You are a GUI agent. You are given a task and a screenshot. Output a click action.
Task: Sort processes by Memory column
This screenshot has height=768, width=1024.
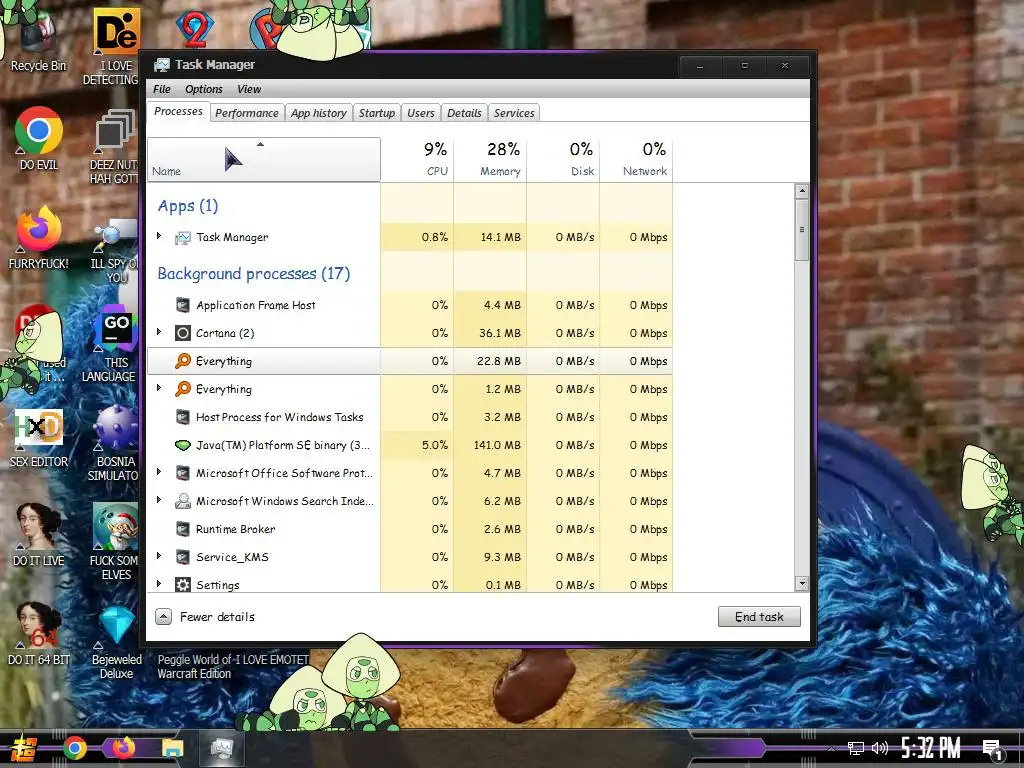point(490,159)
